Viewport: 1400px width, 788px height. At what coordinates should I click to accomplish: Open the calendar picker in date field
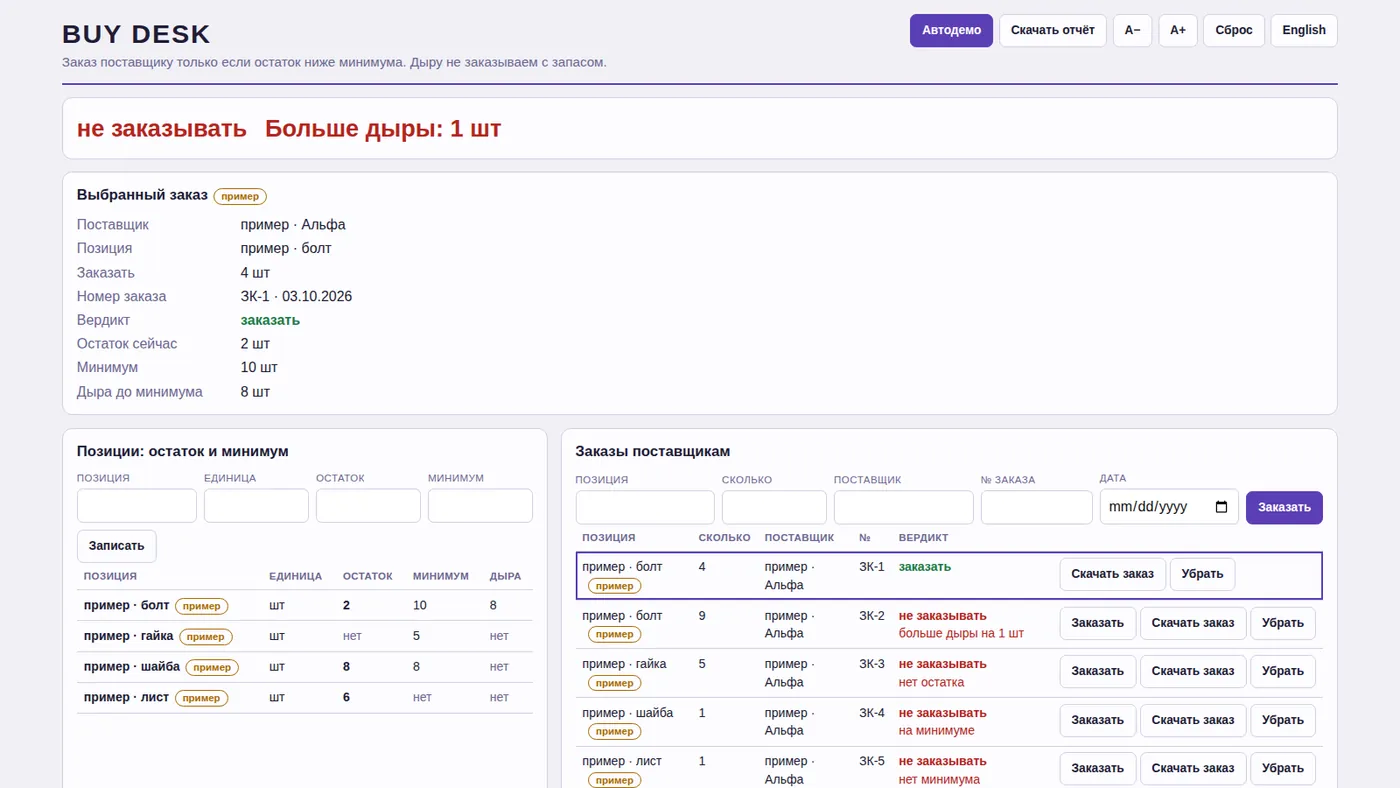pyautogui.click(x=1221, y=507)
